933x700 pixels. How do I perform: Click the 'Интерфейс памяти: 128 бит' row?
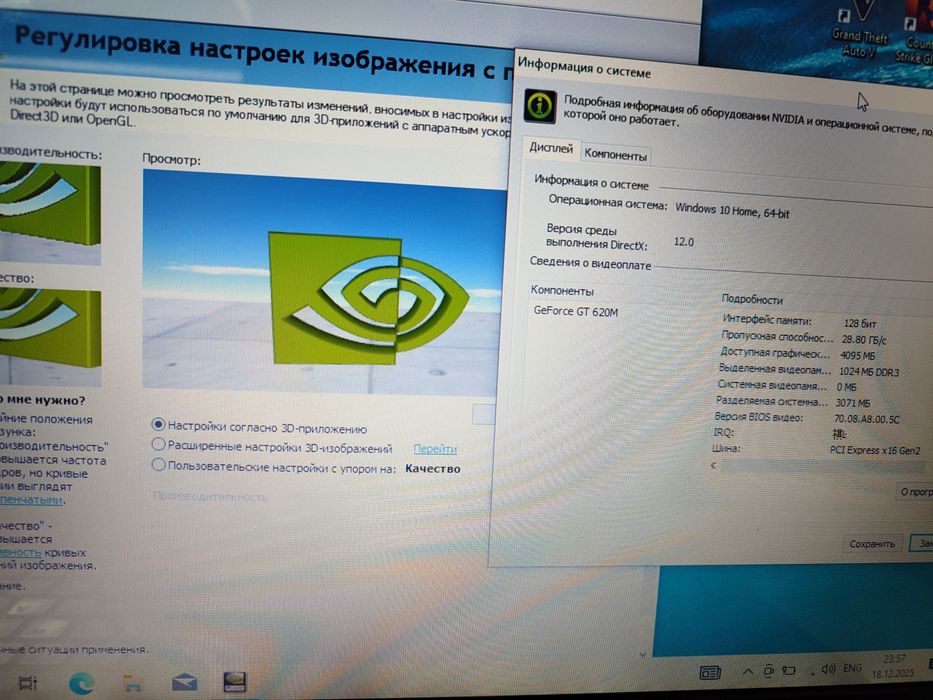point(799,321)
